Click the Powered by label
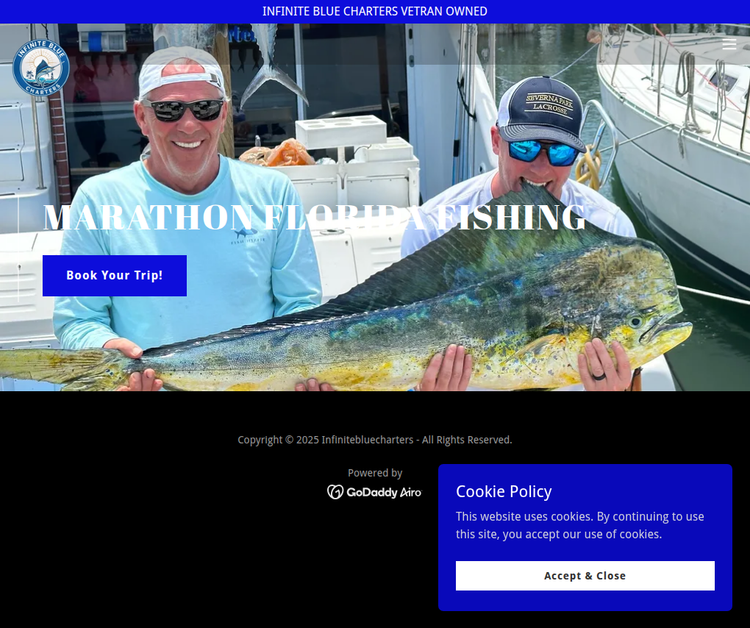 (375, 473)
